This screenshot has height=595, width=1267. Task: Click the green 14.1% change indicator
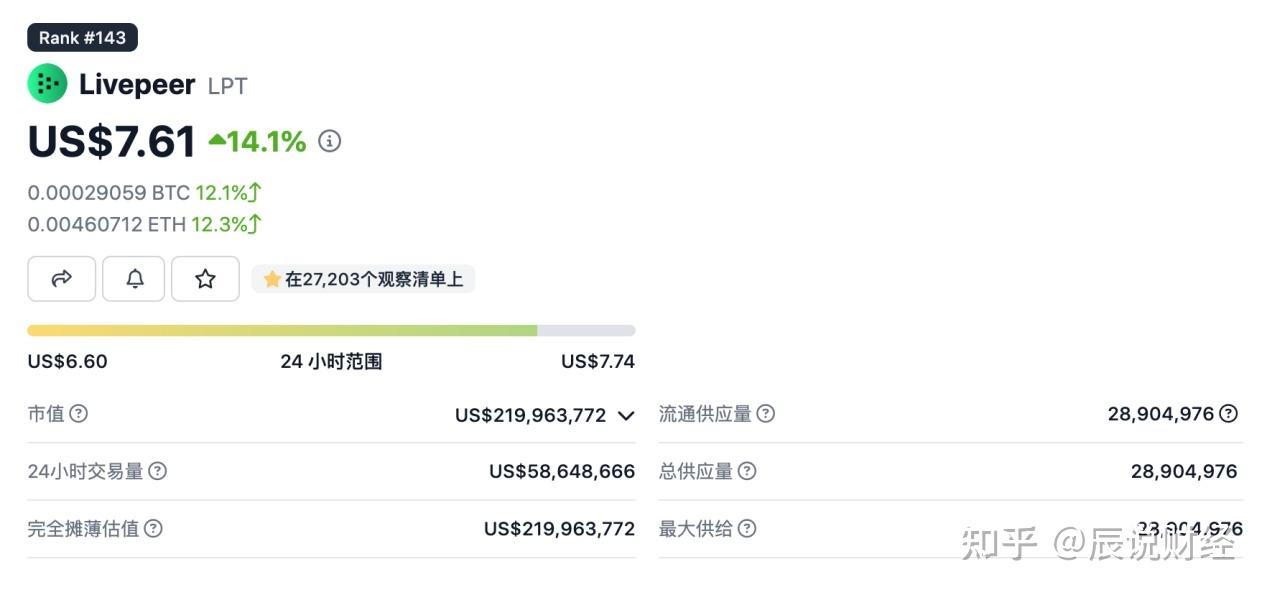[x=256, y=140]
